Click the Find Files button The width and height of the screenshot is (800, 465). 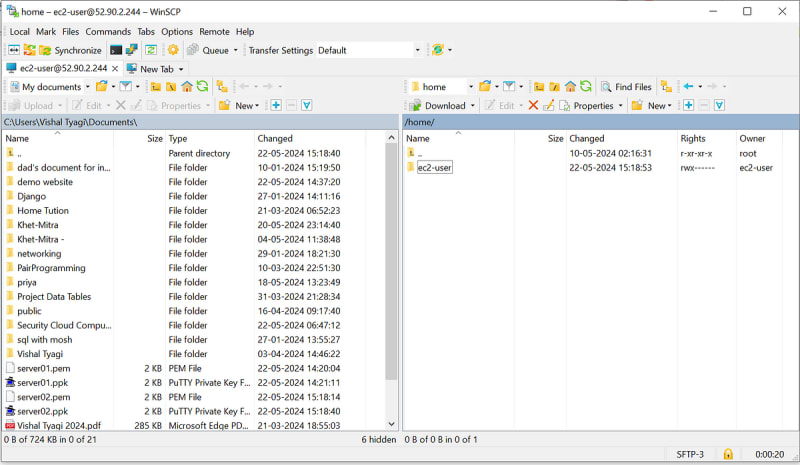tap(628, 87)
